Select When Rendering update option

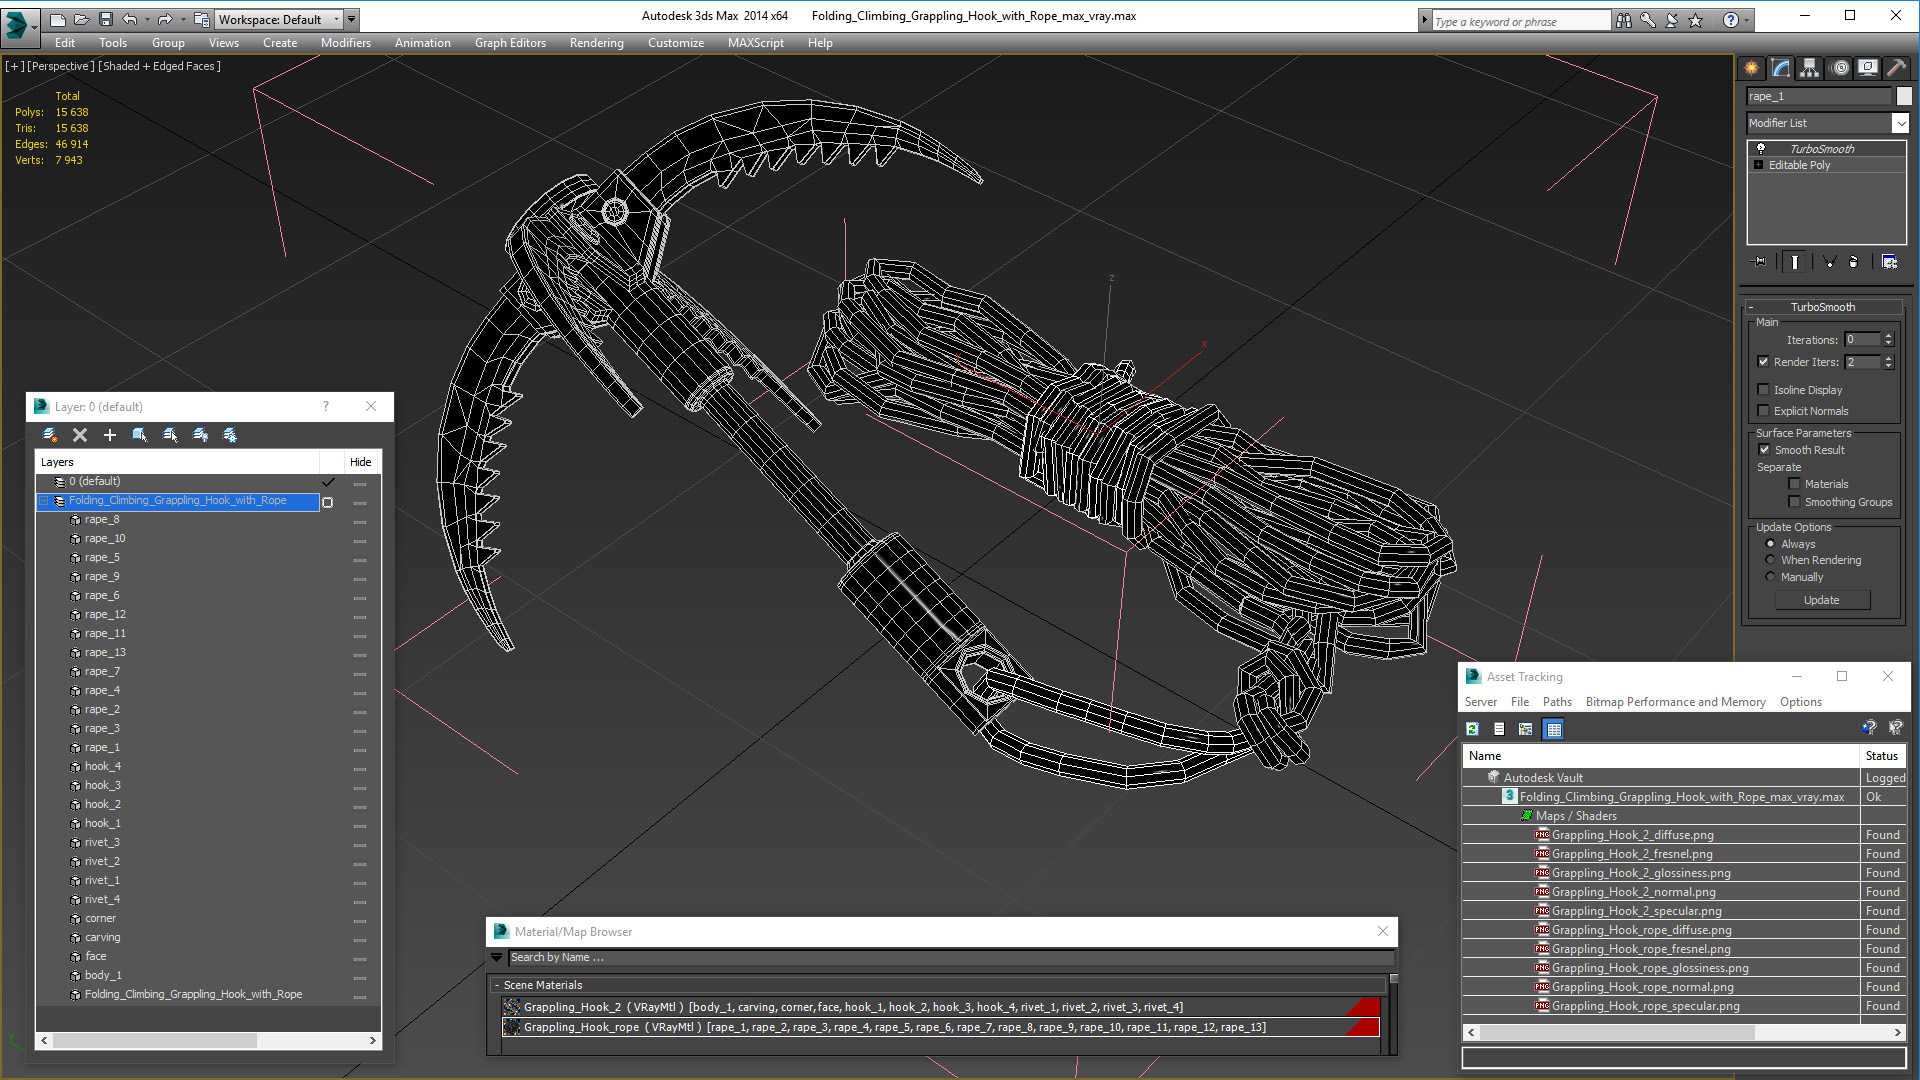click(1771, 560)
